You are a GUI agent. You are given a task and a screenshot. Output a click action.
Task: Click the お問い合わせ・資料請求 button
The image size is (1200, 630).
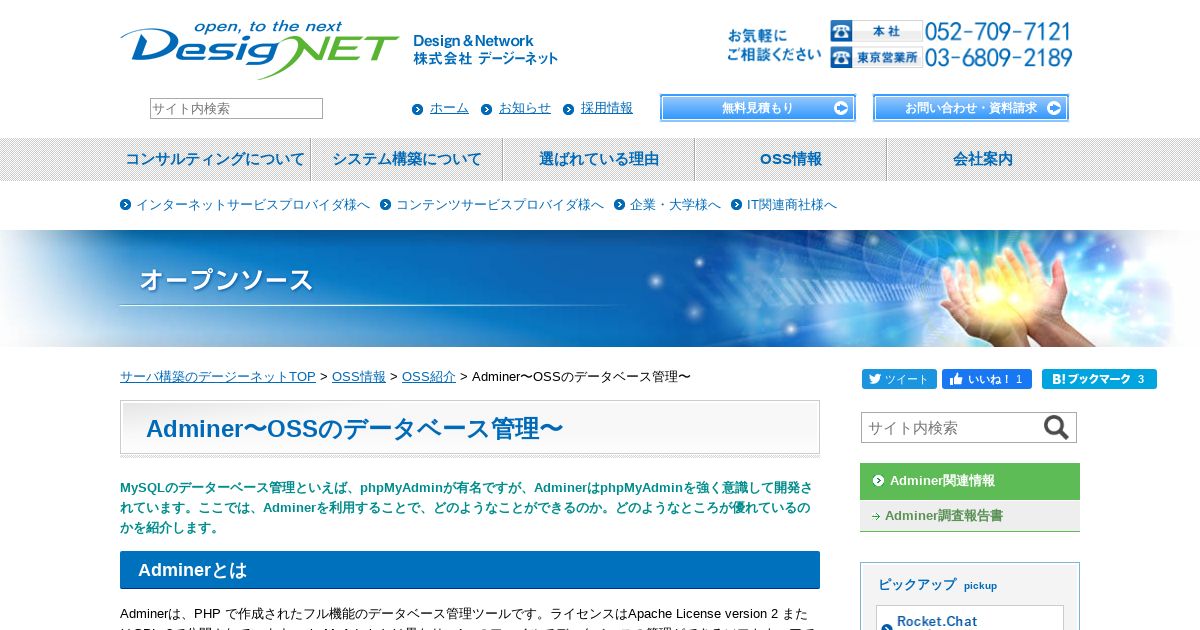pos(971,108)
